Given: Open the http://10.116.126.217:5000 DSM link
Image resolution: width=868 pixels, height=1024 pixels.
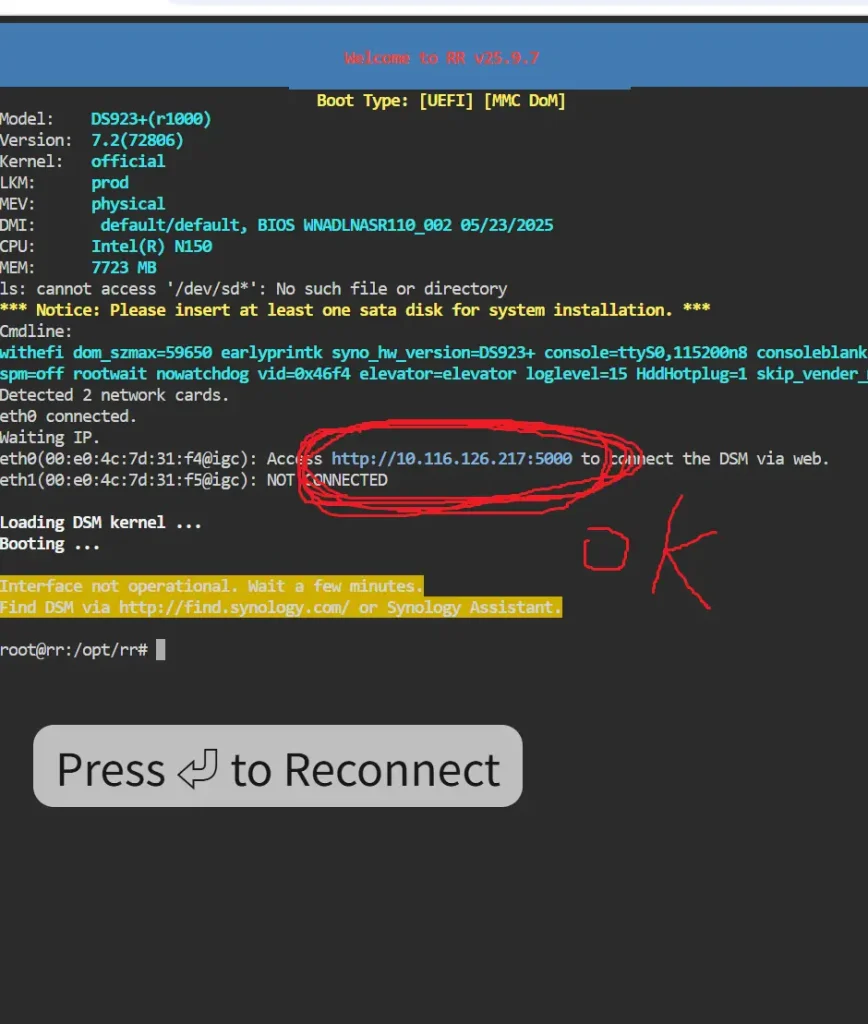Looking at the screenshot, I should (x=452, y=459).
